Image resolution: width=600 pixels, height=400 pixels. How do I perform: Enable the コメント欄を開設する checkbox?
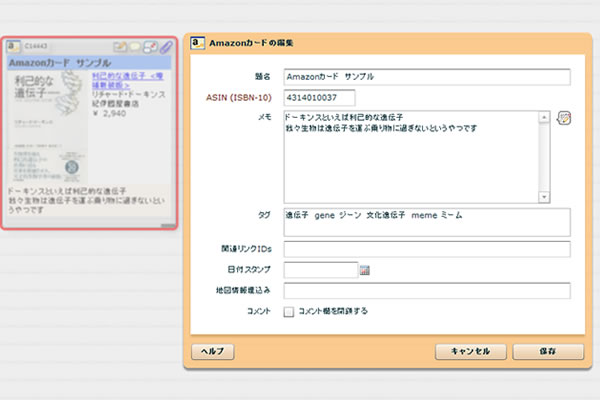[289, 311]
